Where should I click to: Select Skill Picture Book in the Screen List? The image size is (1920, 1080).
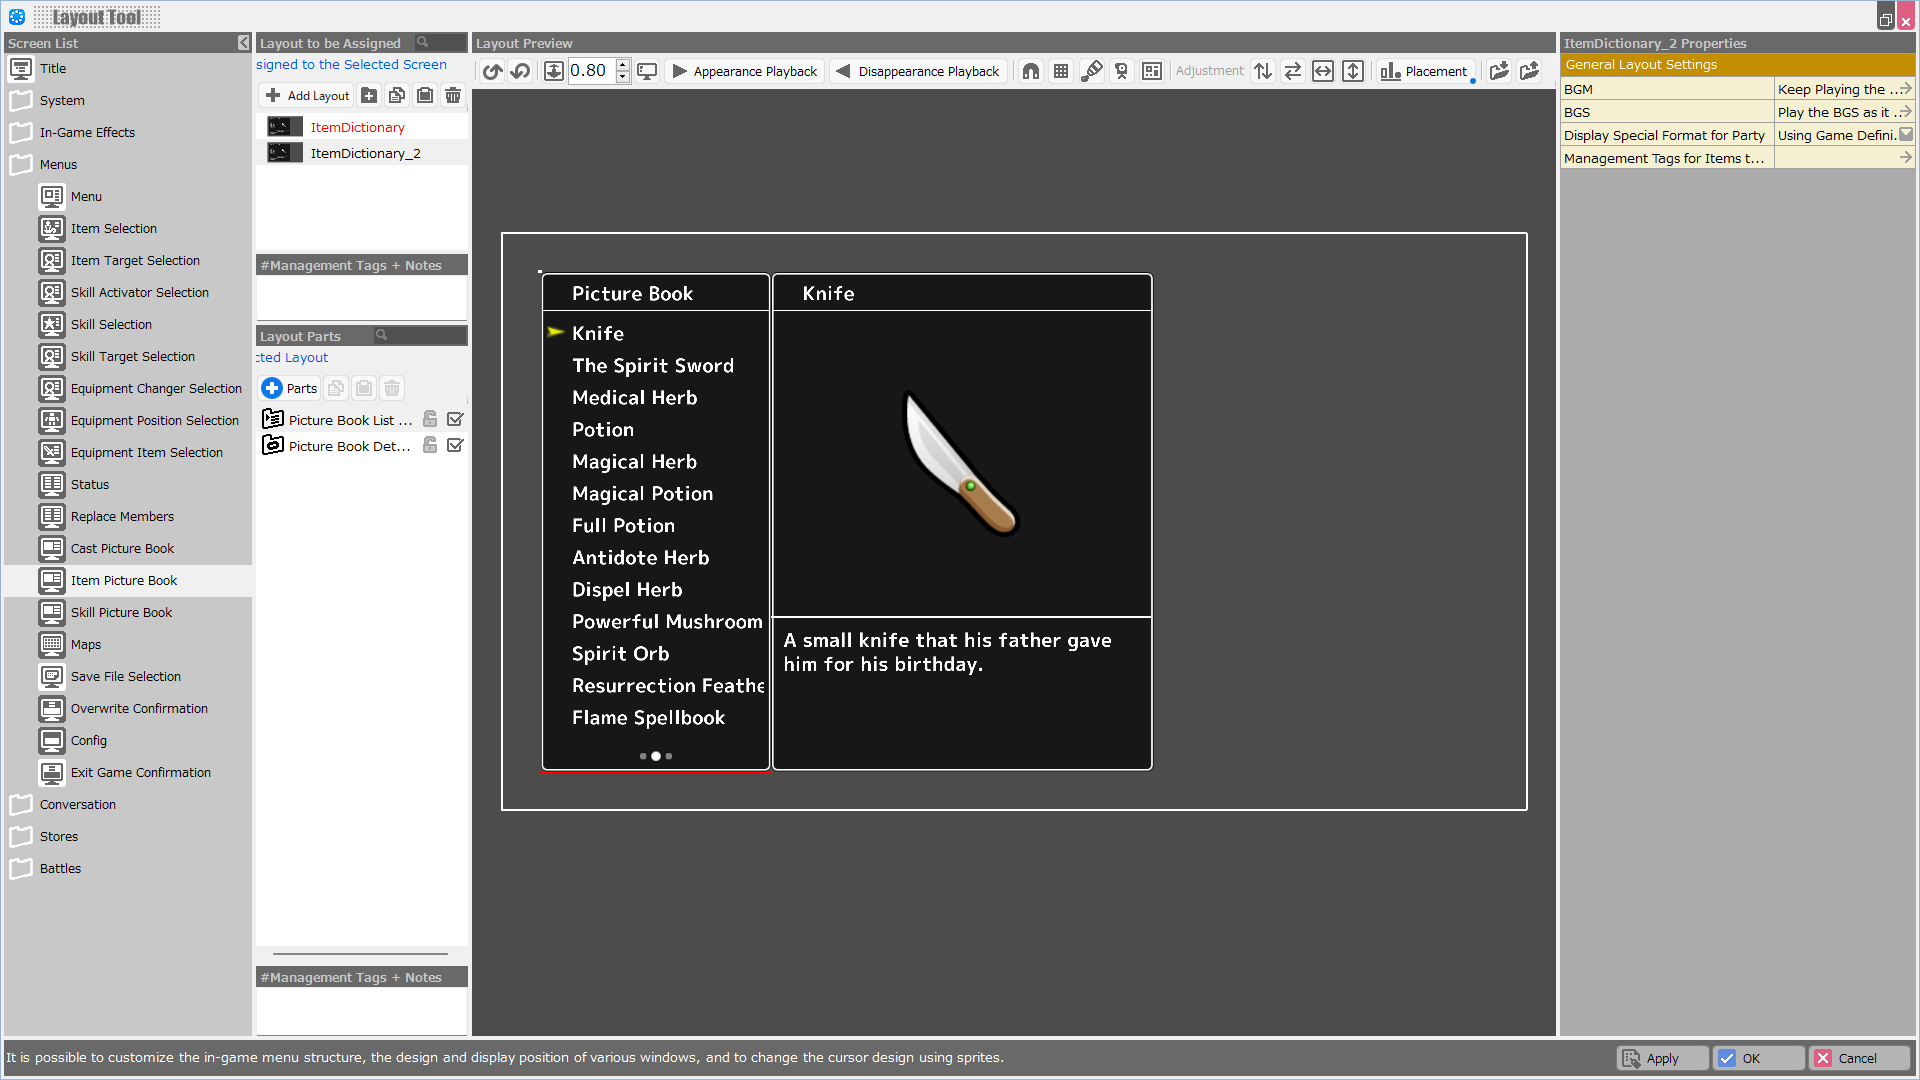(120, 612)
